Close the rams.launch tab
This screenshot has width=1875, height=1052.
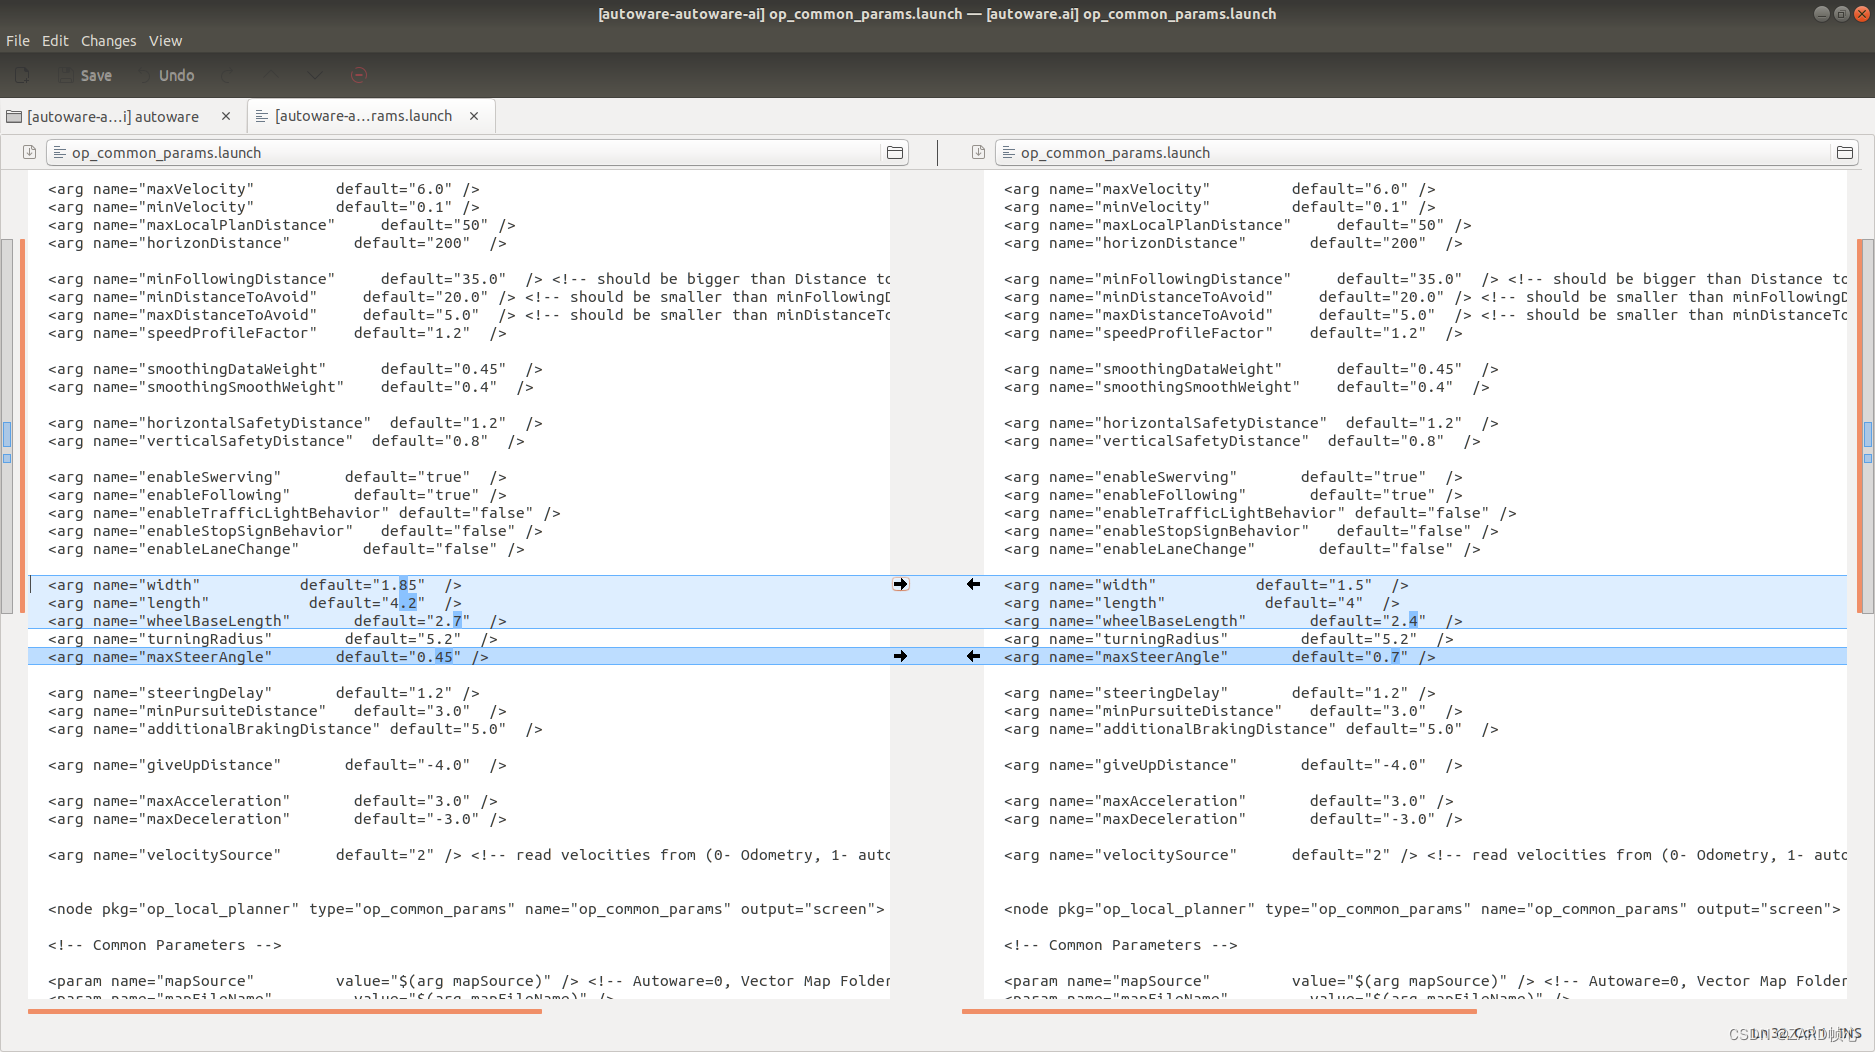click(474, 116)
